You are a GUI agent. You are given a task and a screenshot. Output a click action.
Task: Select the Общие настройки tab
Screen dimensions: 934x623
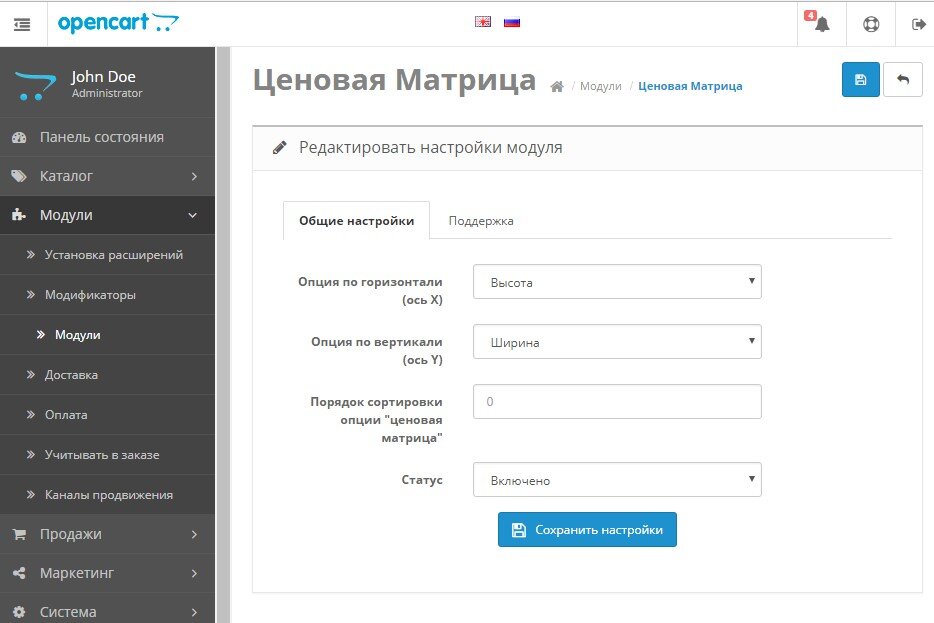[x=356, y=221]
